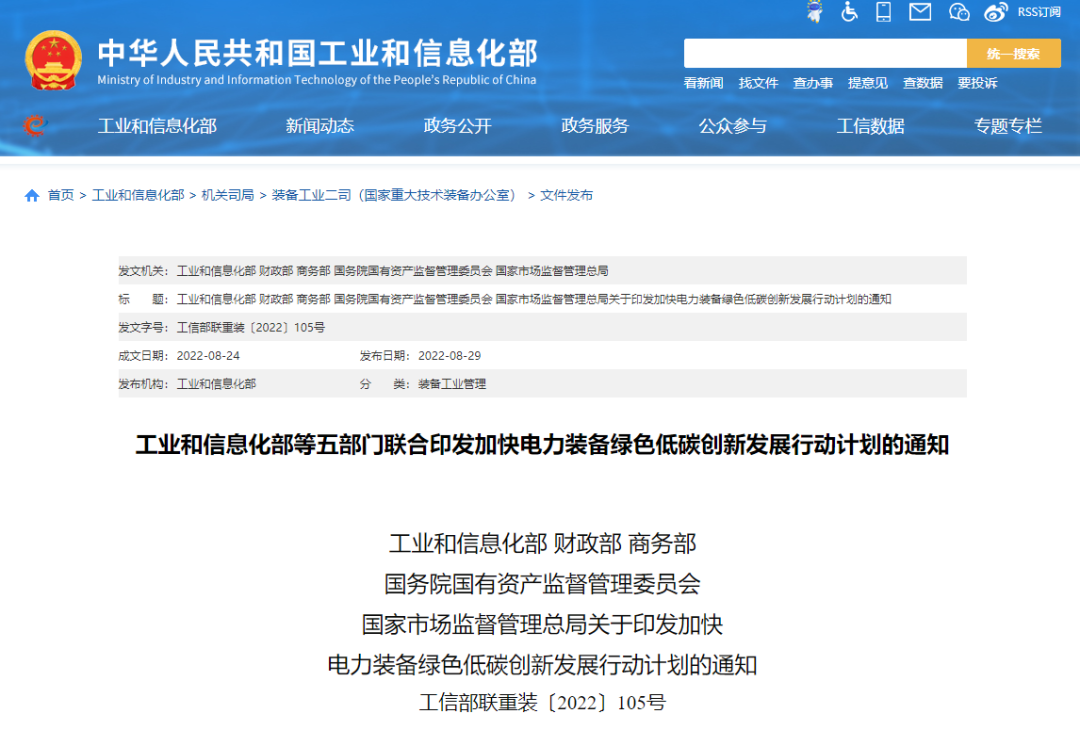Open the 新闻动态 navigation menu

[x=320, y=126]
